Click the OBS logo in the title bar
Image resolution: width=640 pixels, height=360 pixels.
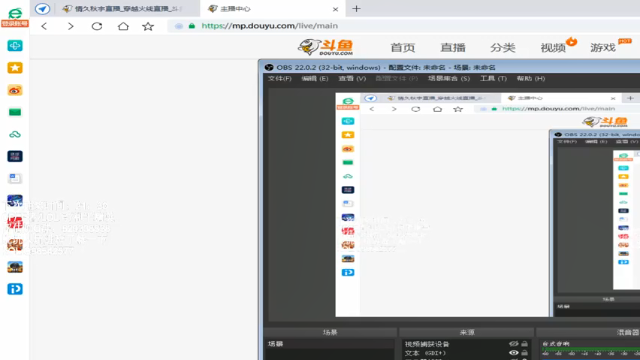coord(269,67)
